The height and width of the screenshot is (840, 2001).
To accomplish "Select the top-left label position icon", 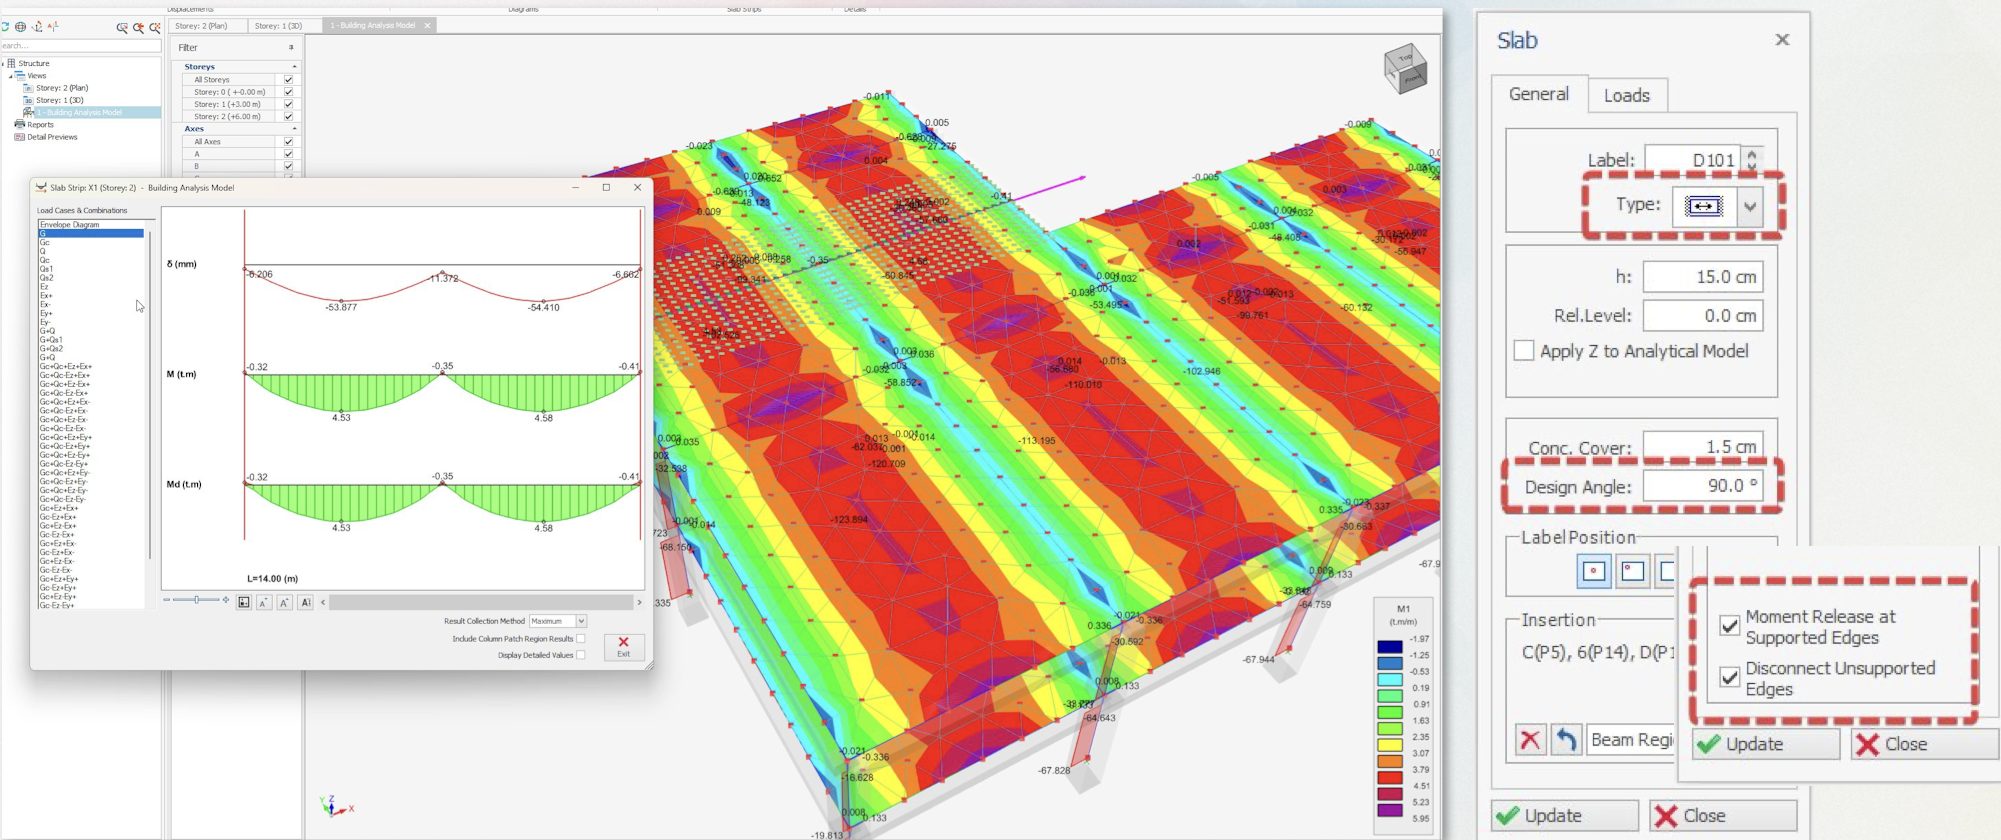I will coord(1633,571).
